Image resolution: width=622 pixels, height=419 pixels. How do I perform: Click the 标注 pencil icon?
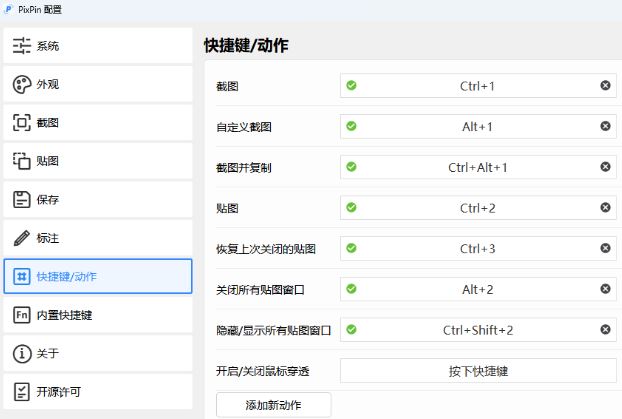pos(21,238)
